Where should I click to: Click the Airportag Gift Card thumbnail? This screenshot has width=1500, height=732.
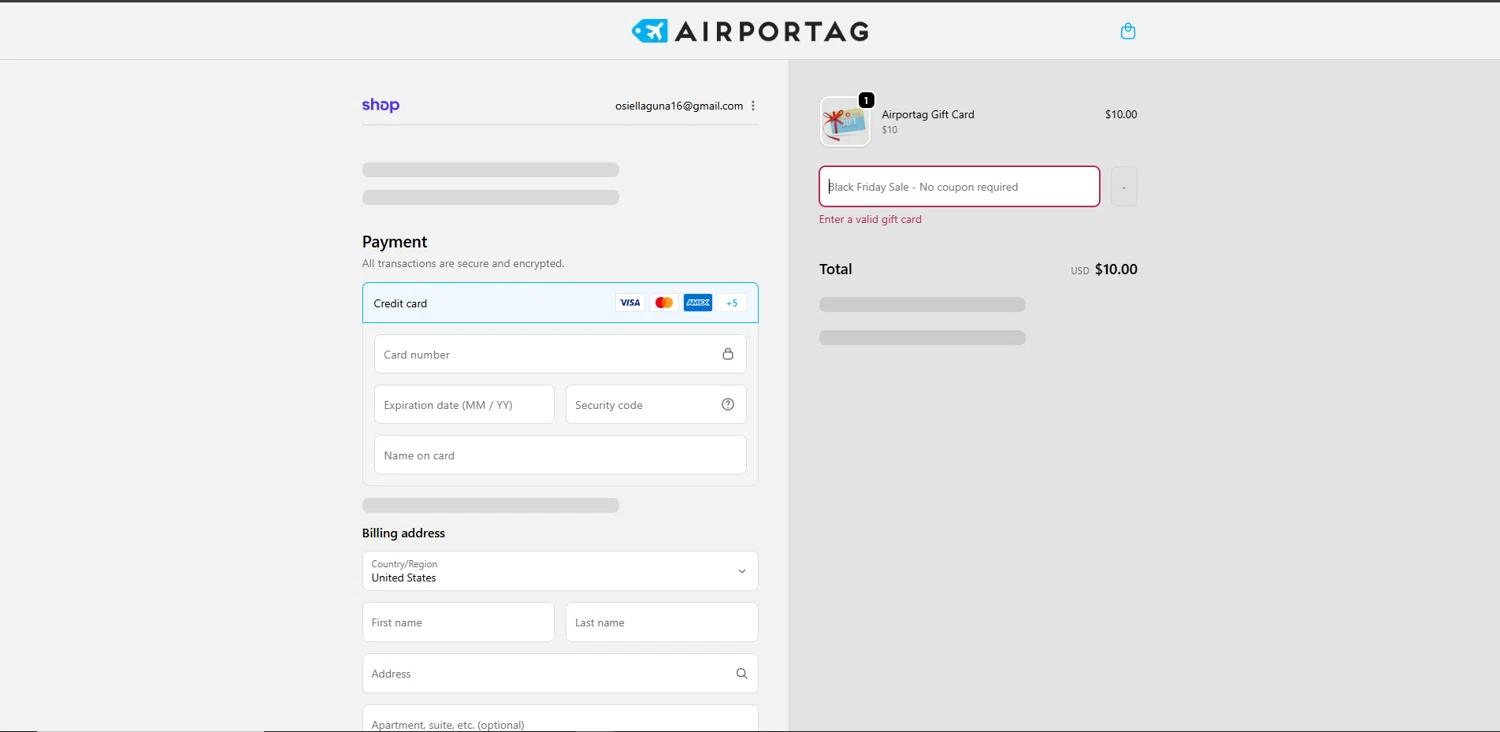pos(845,121)
